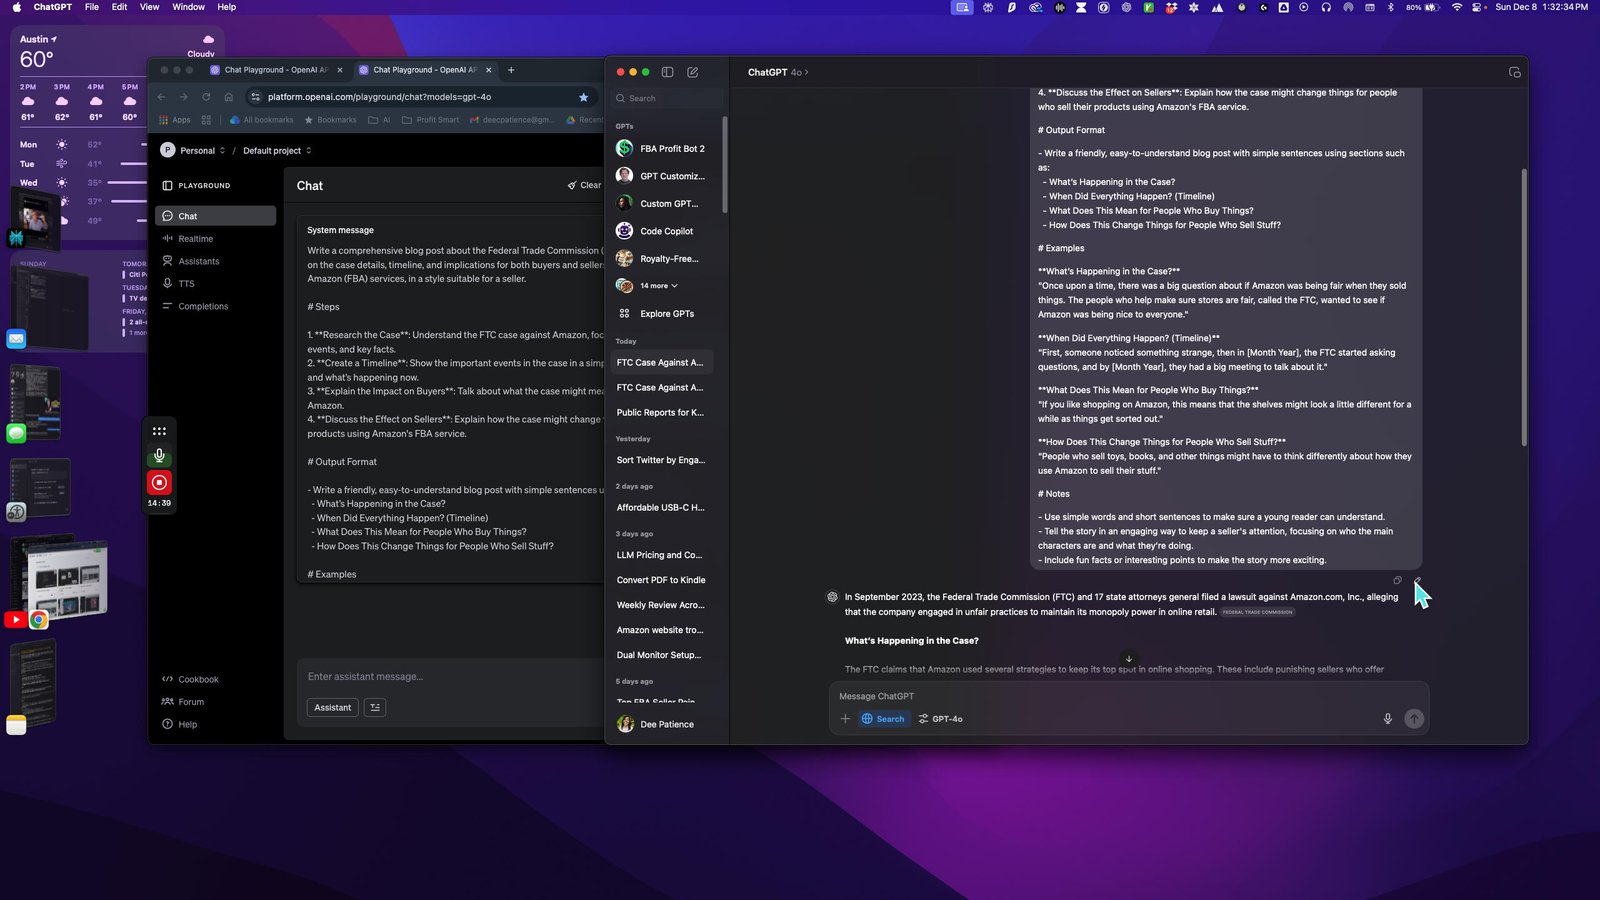This screenshot has width=1600, height=900.
Task: Open the GPT-4o model picker in composer
Action: (941, 719)
